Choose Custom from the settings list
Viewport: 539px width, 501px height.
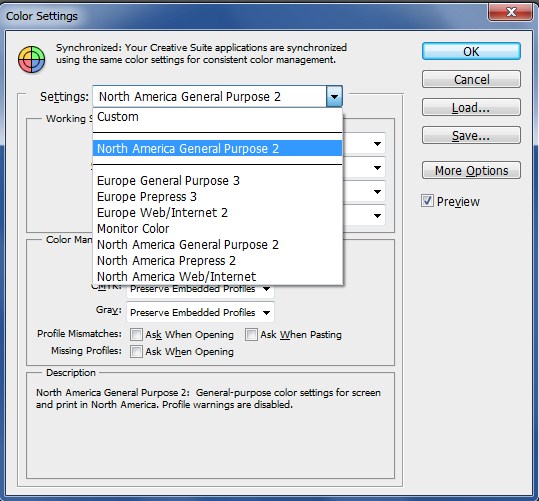pyautogui.click(x=218, y=117)
